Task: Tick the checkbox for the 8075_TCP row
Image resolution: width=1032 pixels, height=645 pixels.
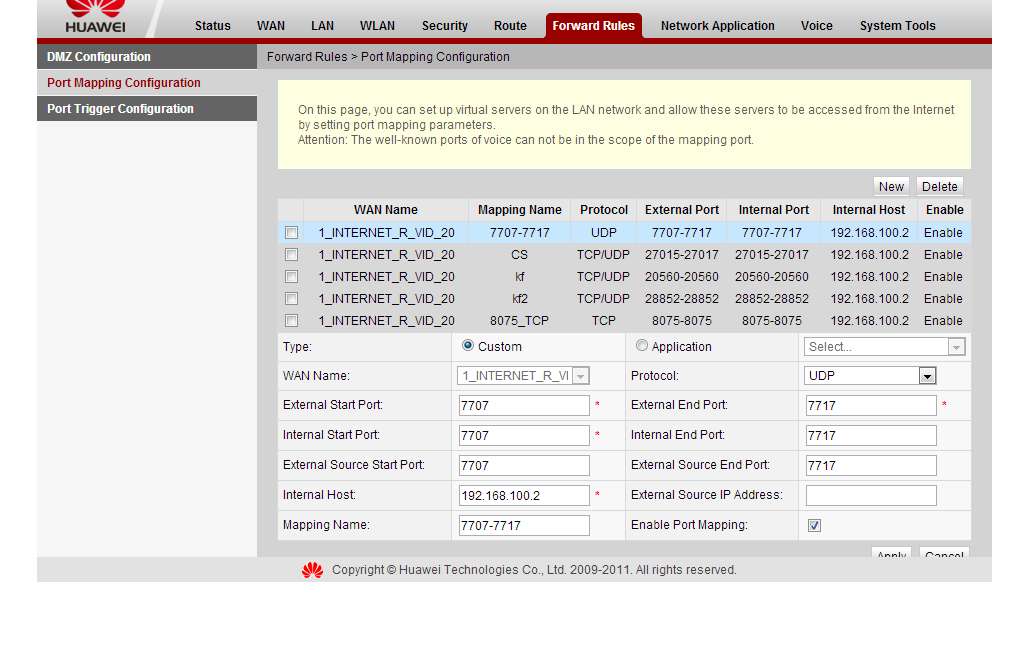Action: pos(291,321)
